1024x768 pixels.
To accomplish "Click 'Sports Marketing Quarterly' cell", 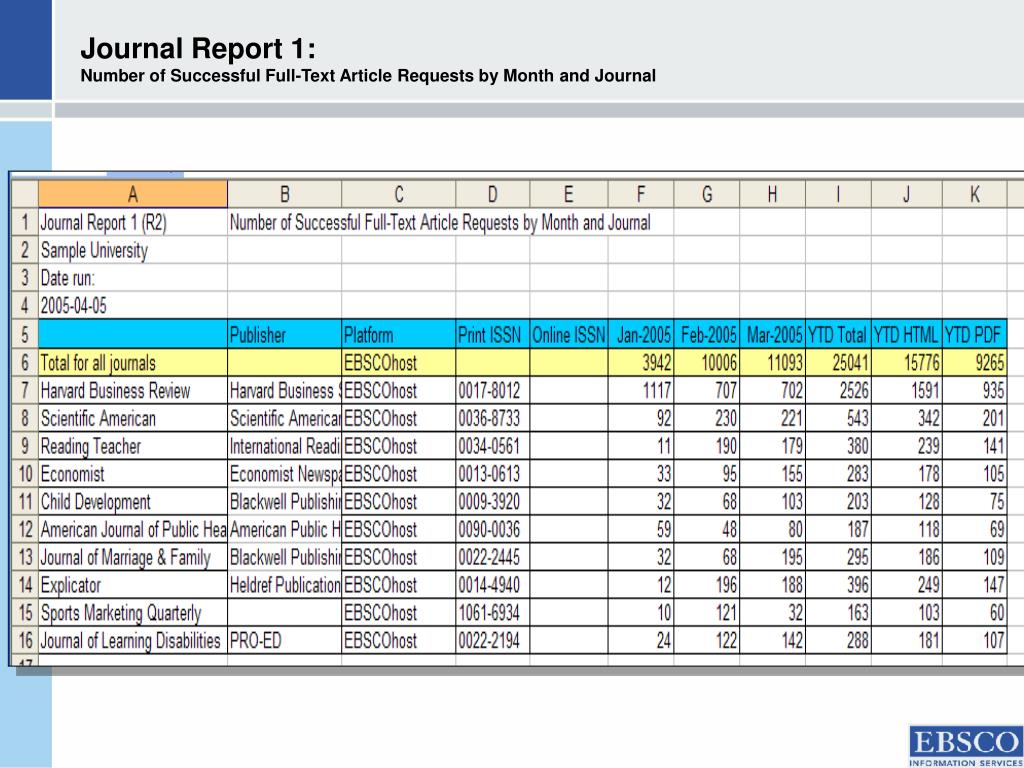I will (133, 613).
